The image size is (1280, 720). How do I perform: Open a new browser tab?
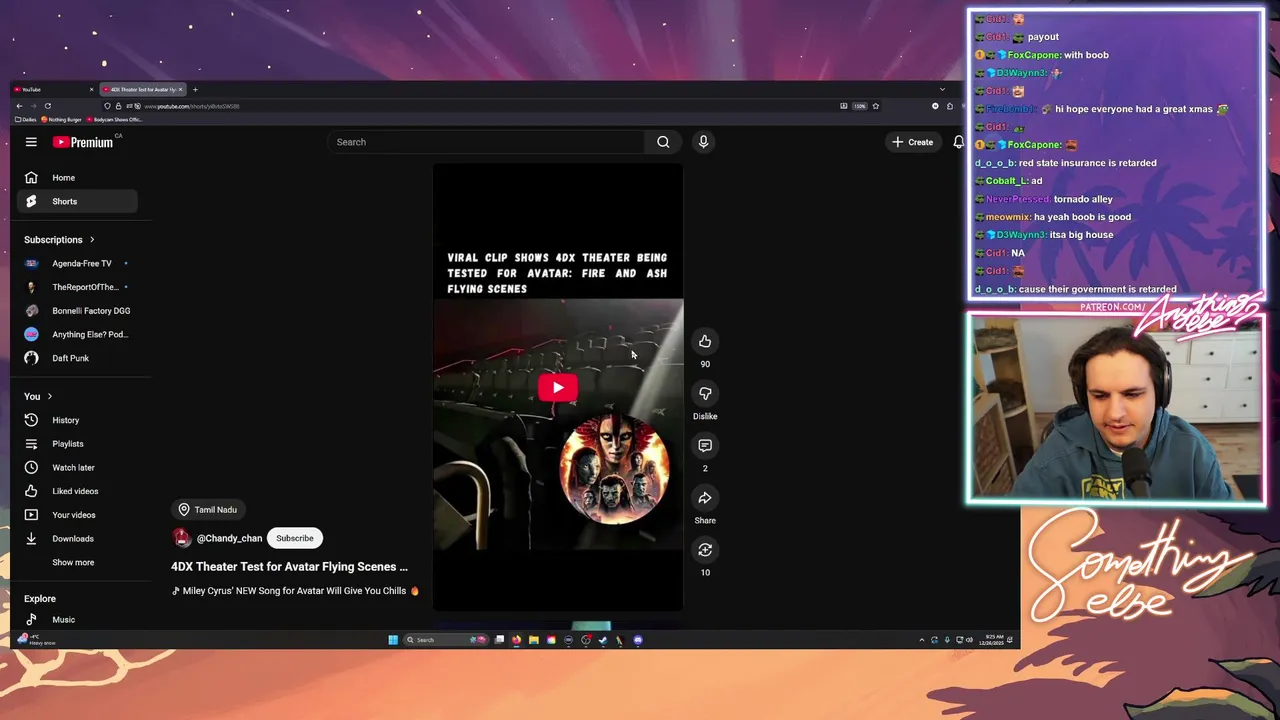(195, 90)
